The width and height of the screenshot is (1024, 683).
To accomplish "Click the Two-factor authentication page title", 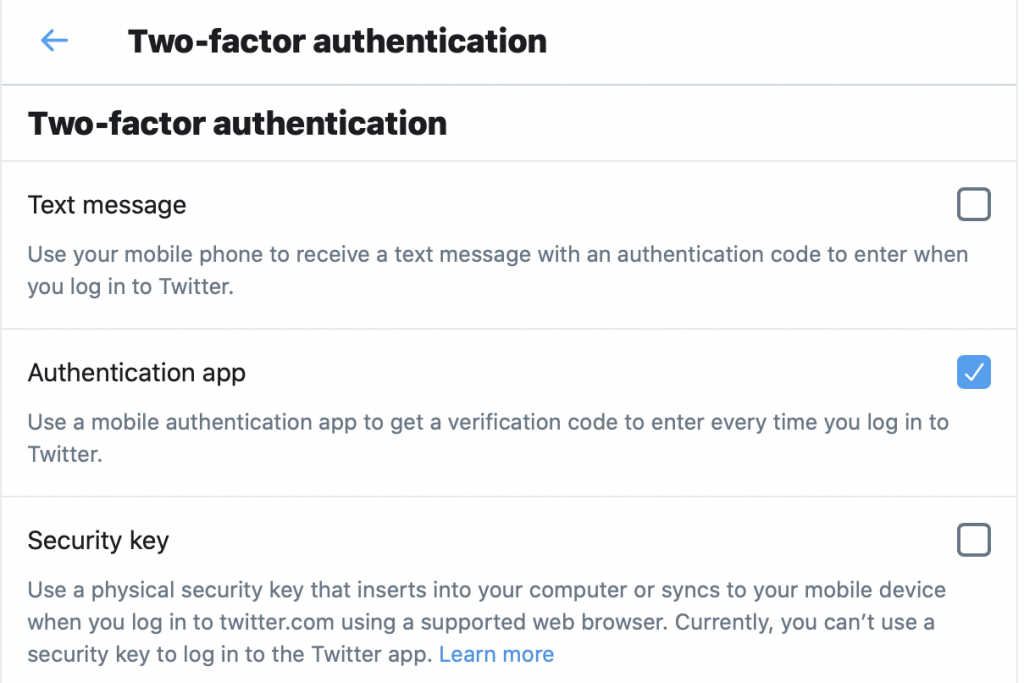I will click(x=337, y=41).
